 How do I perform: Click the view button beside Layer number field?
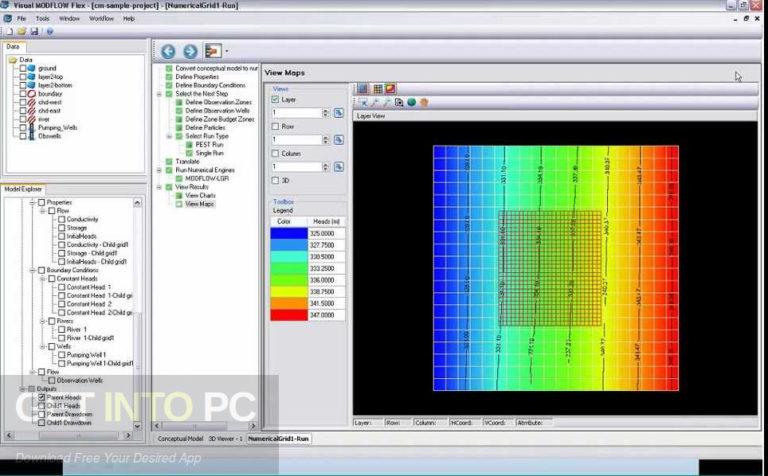[338, 113]
